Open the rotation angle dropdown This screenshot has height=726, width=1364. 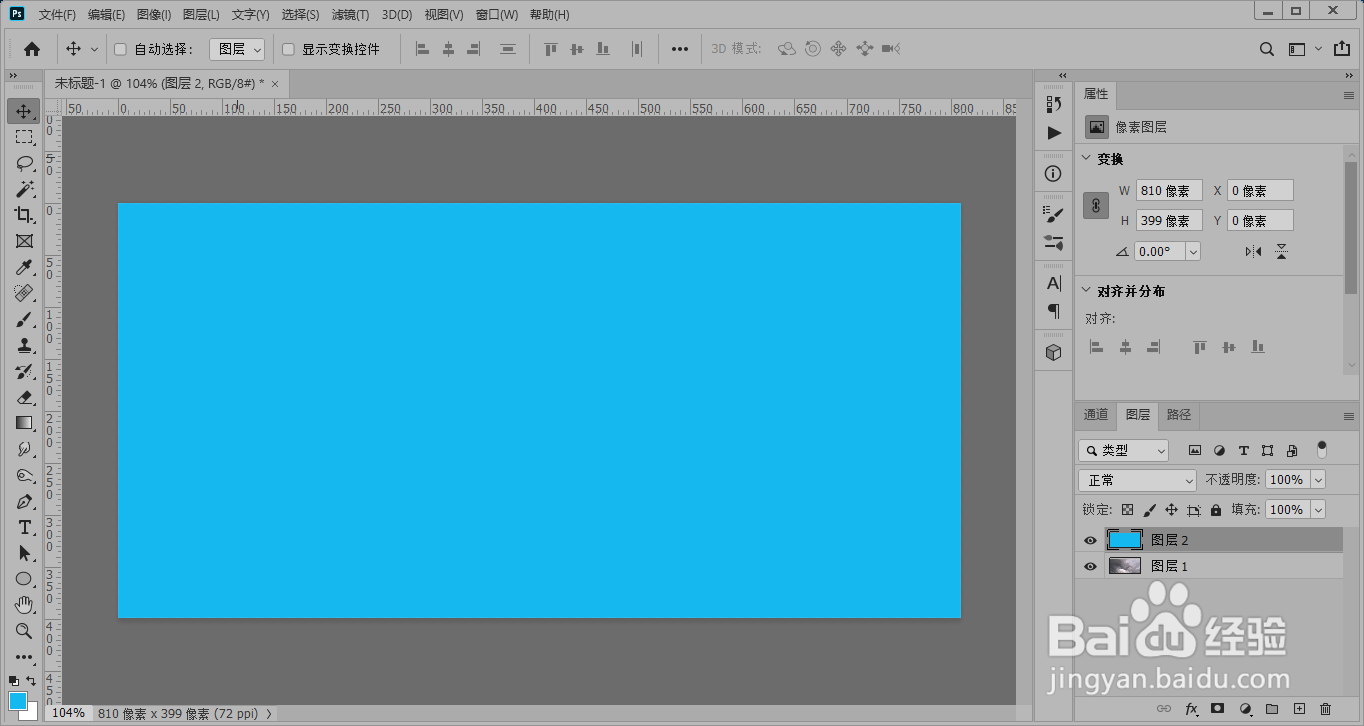[x=1193, y=252]
